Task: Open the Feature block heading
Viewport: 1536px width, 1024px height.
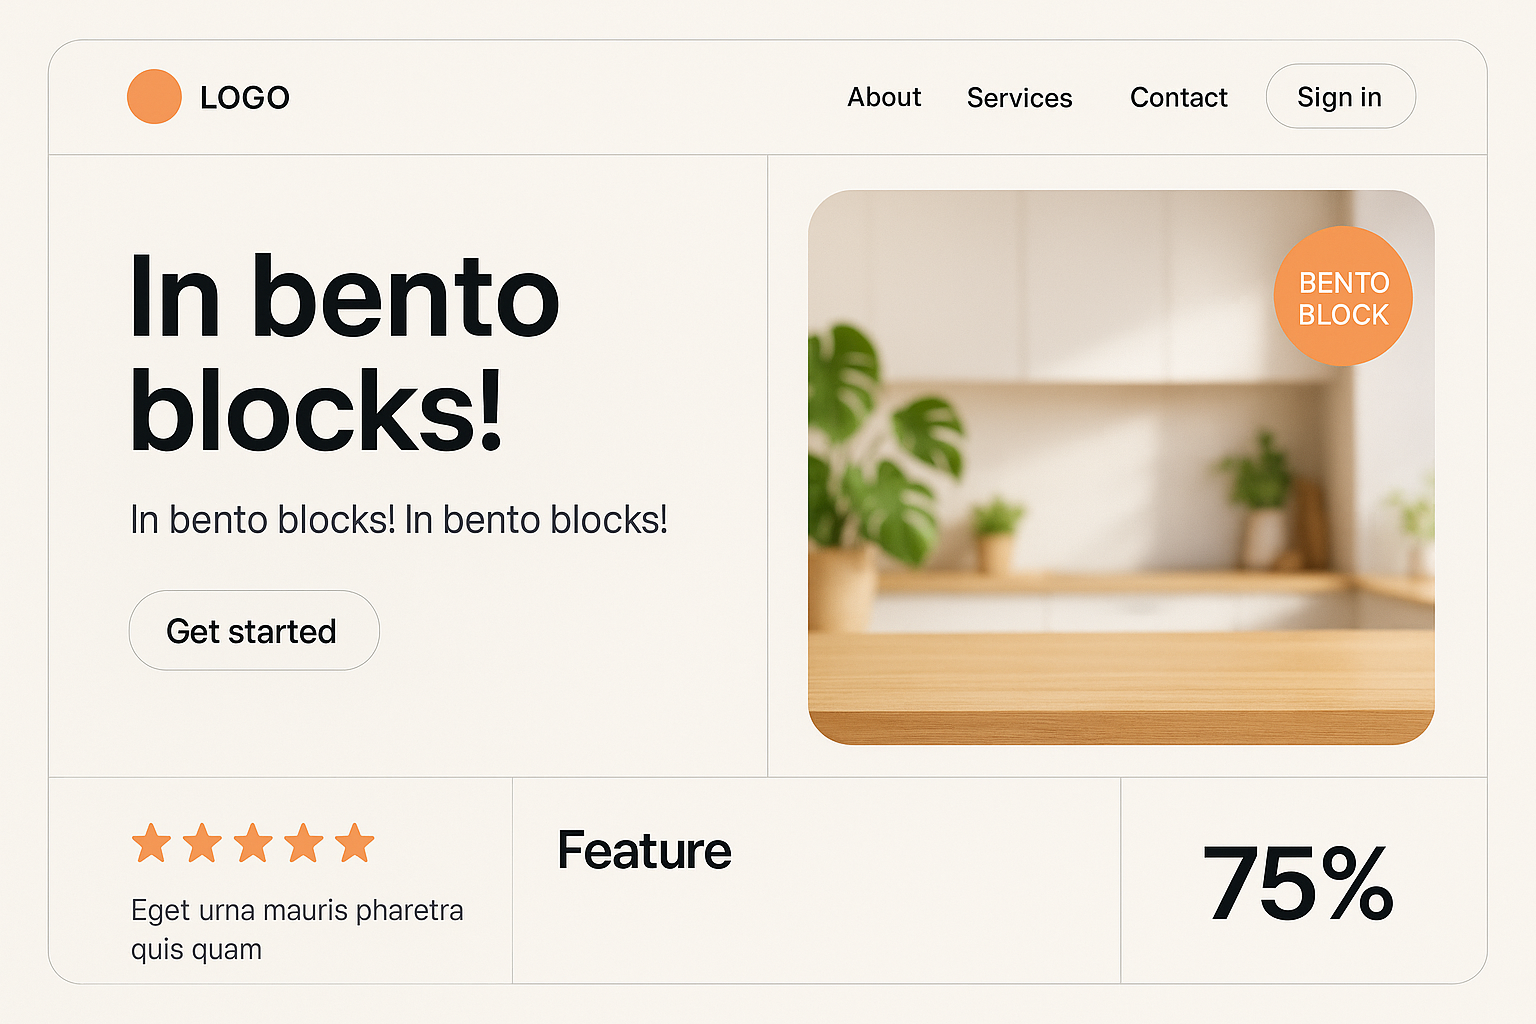Action: tap(644, 851)
